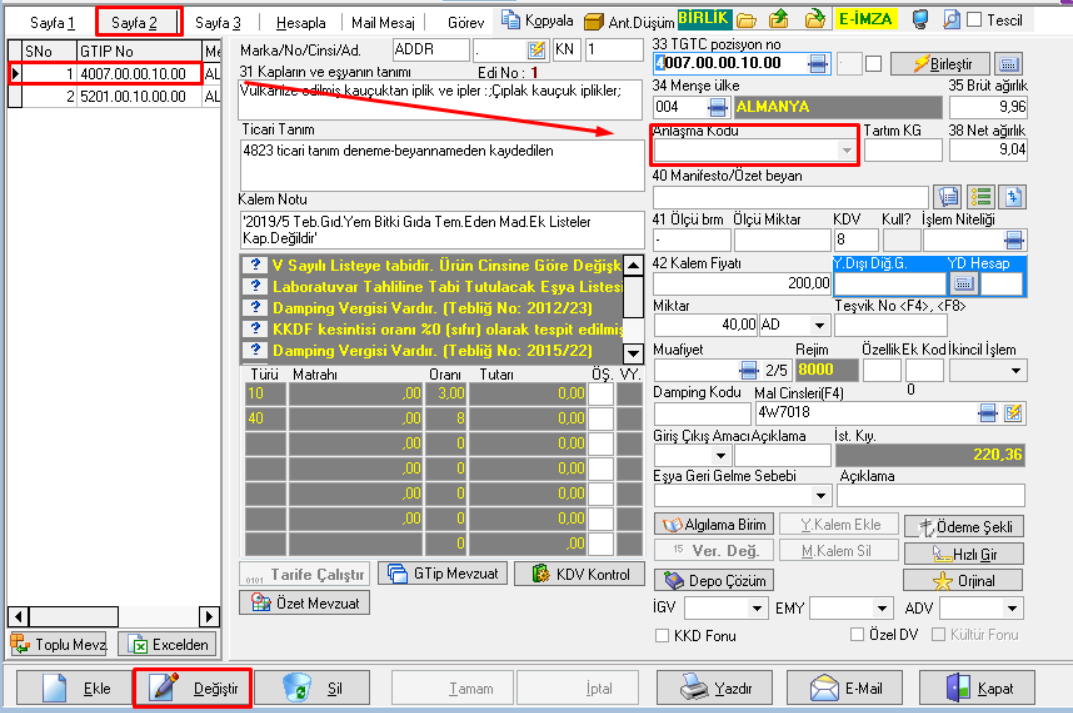
Task: Enable the Özel DV checkbox
Action: (857, 634)
